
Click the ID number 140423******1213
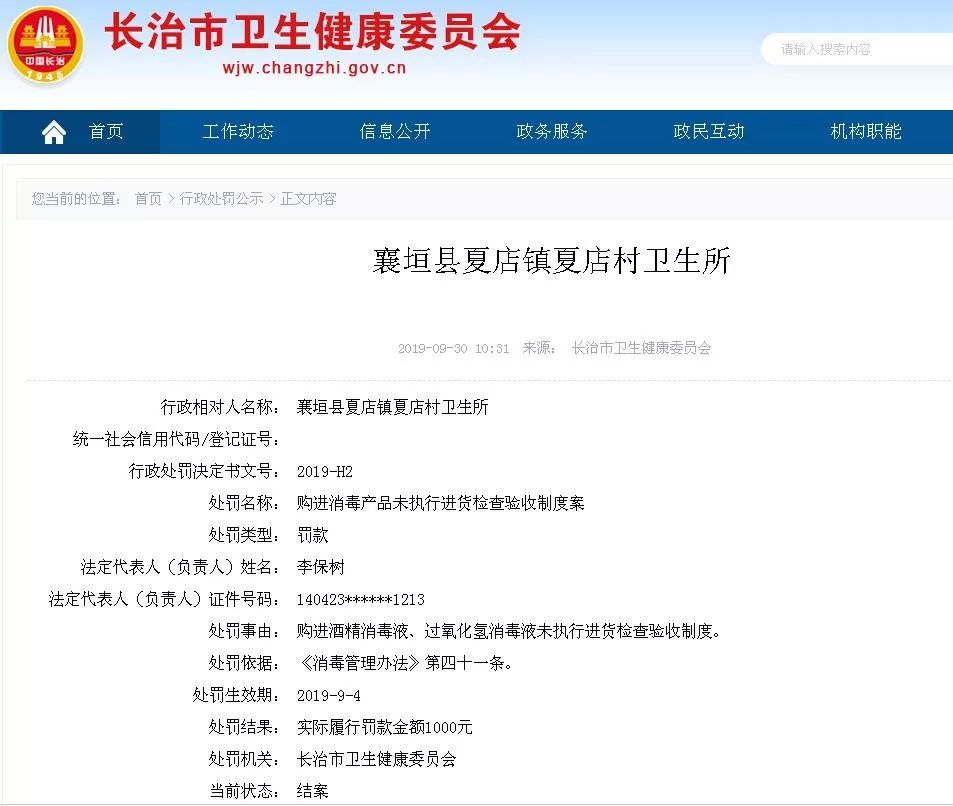[360, 600]
